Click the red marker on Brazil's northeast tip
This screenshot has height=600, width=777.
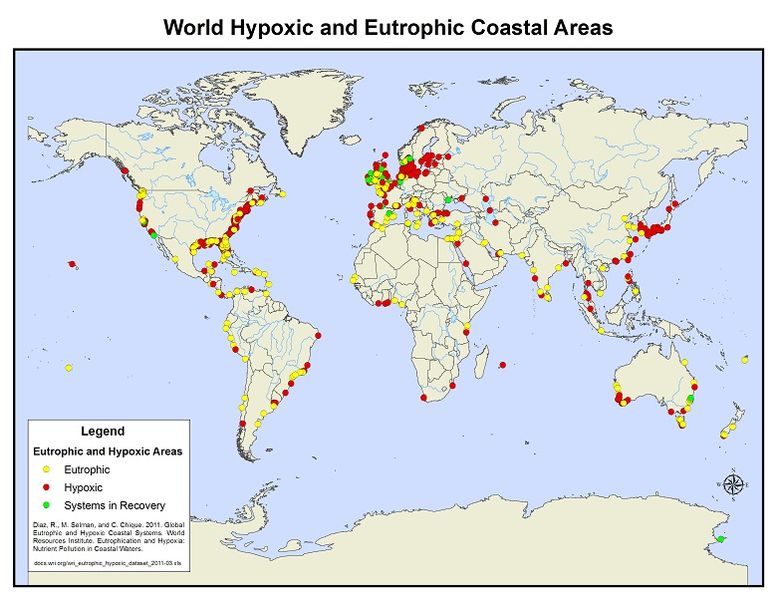[x=318, y=335]
